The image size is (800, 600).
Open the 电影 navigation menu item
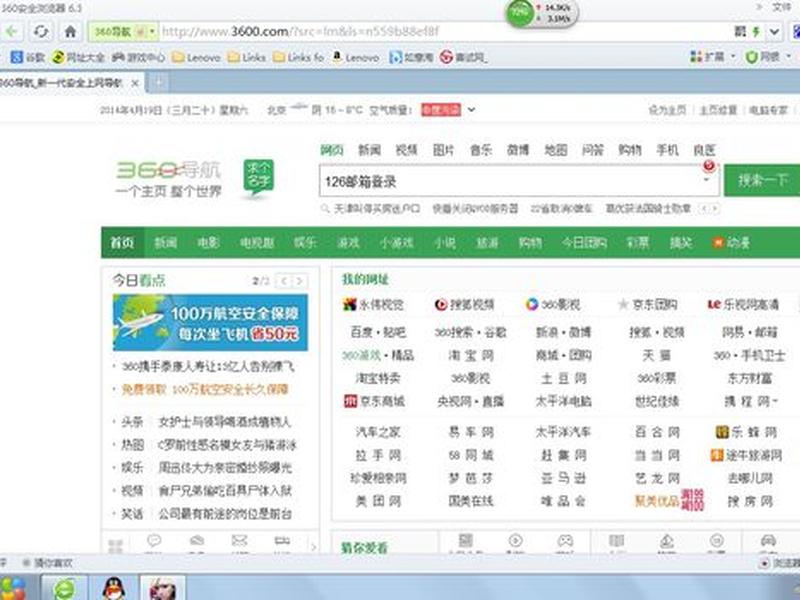pyautogui.click(x=208, y=242)
